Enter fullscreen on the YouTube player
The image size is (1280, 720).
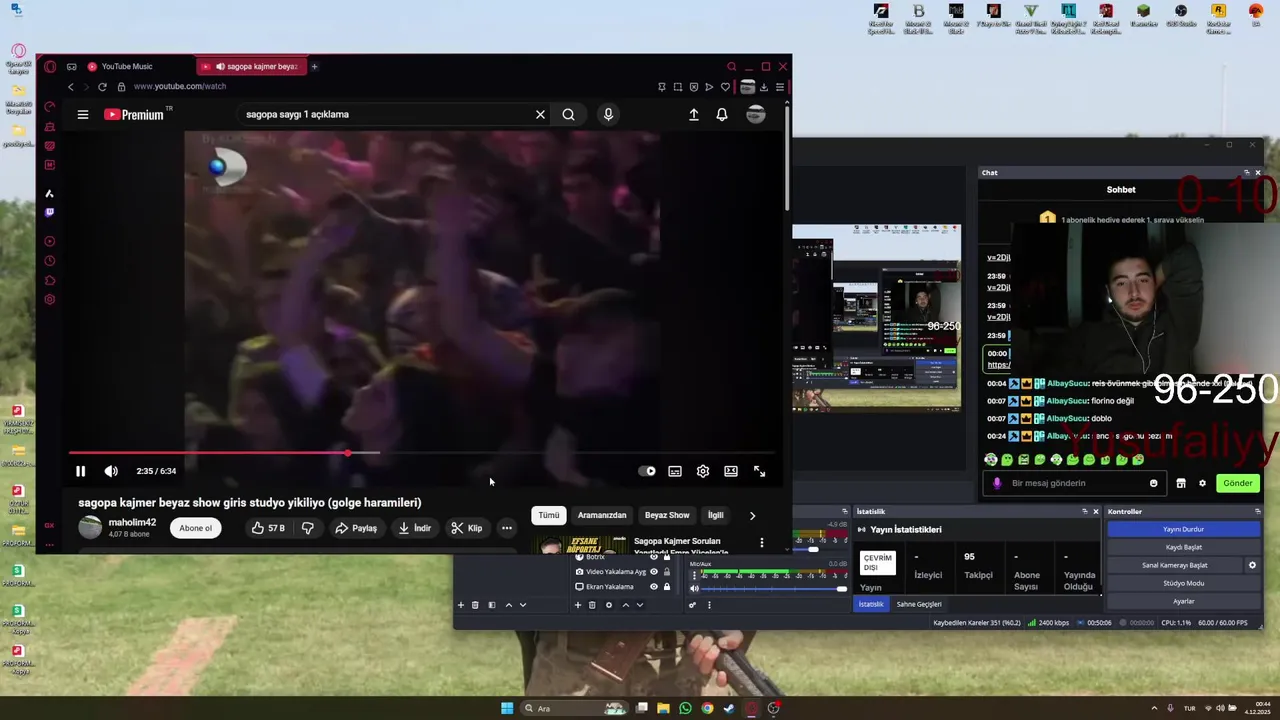(759, 471)
